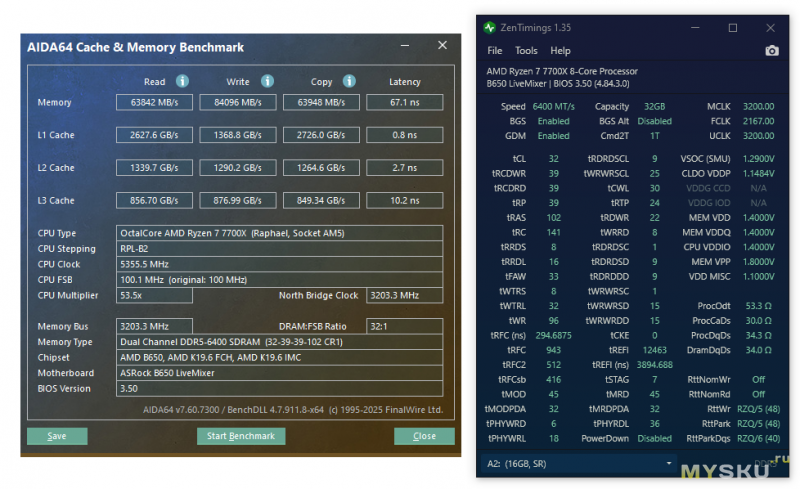The width and height of the screenshot is (800, 489).
Task: Select the Memory Read result 63842 MB/s field
Action: [154, 102]
